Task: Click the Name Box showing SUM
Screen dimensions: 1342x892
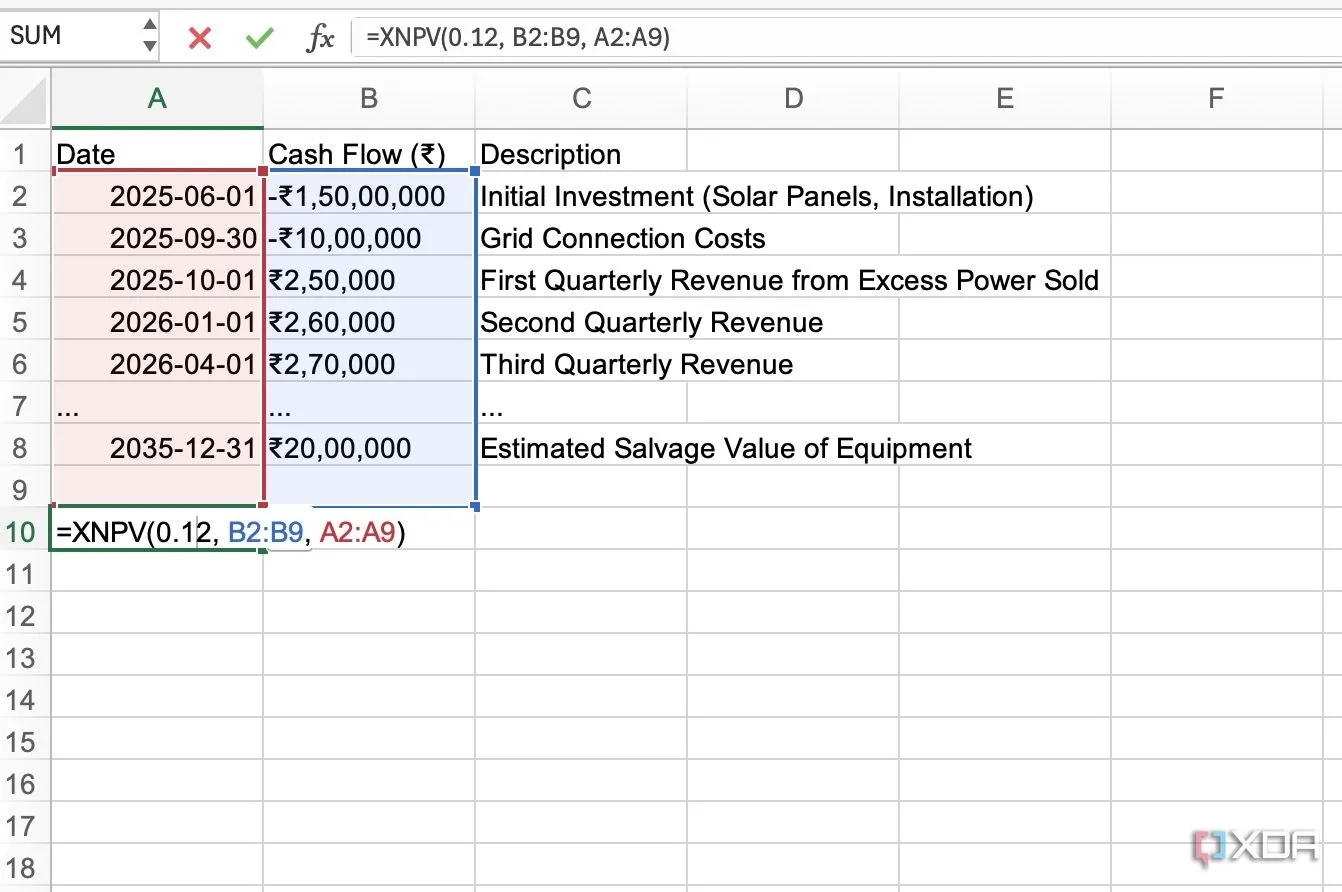Action: (70, 36)
